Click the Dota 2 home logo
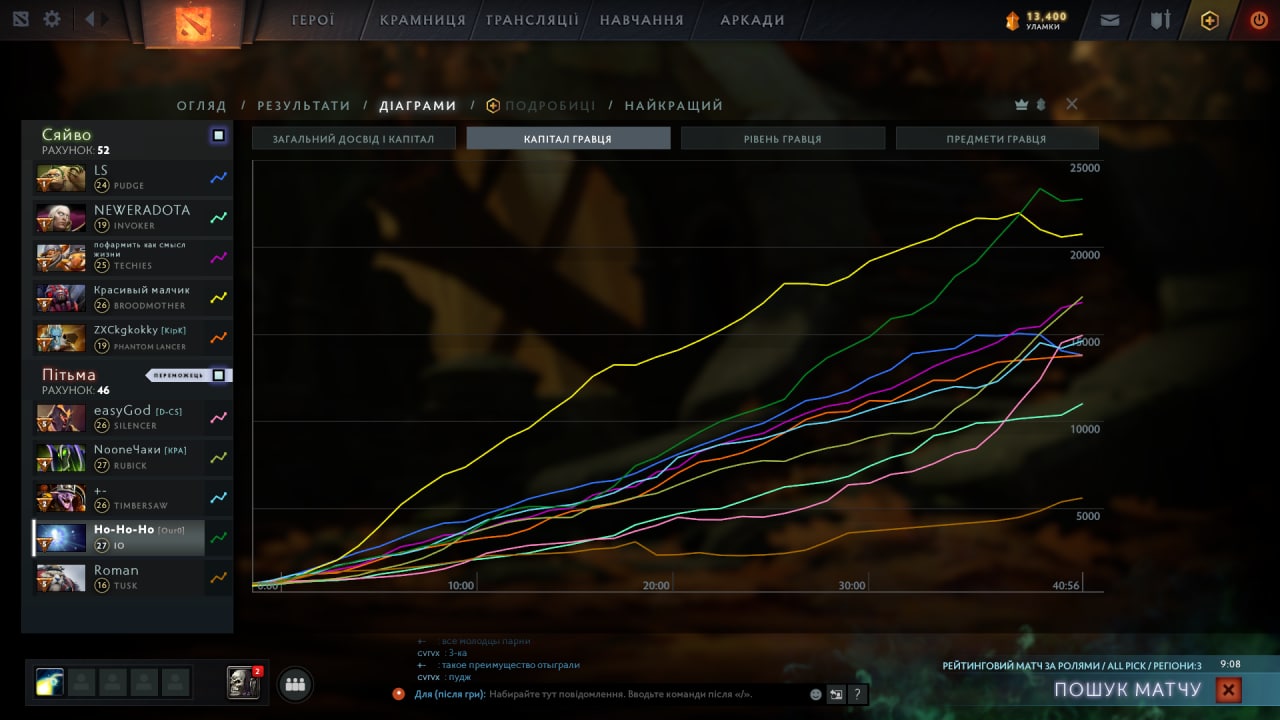The image size is (1280, 720). pos(193,23)
